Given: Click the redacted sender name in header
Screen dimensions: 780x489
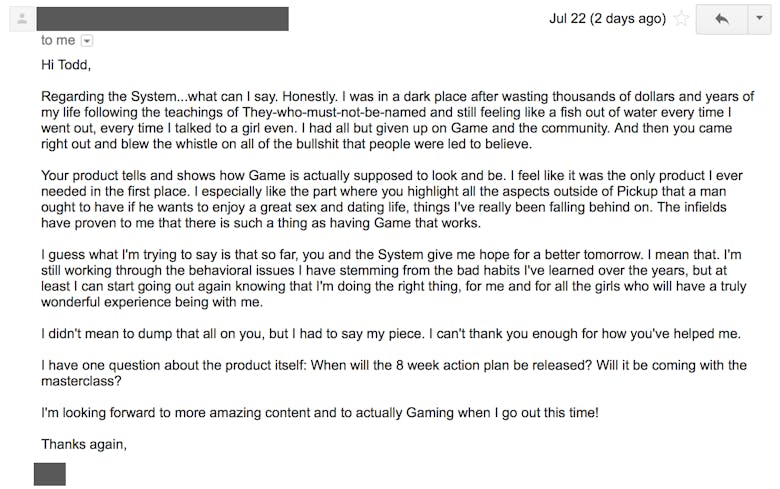Looking at the screenshot, I should (x=164, y=19).
